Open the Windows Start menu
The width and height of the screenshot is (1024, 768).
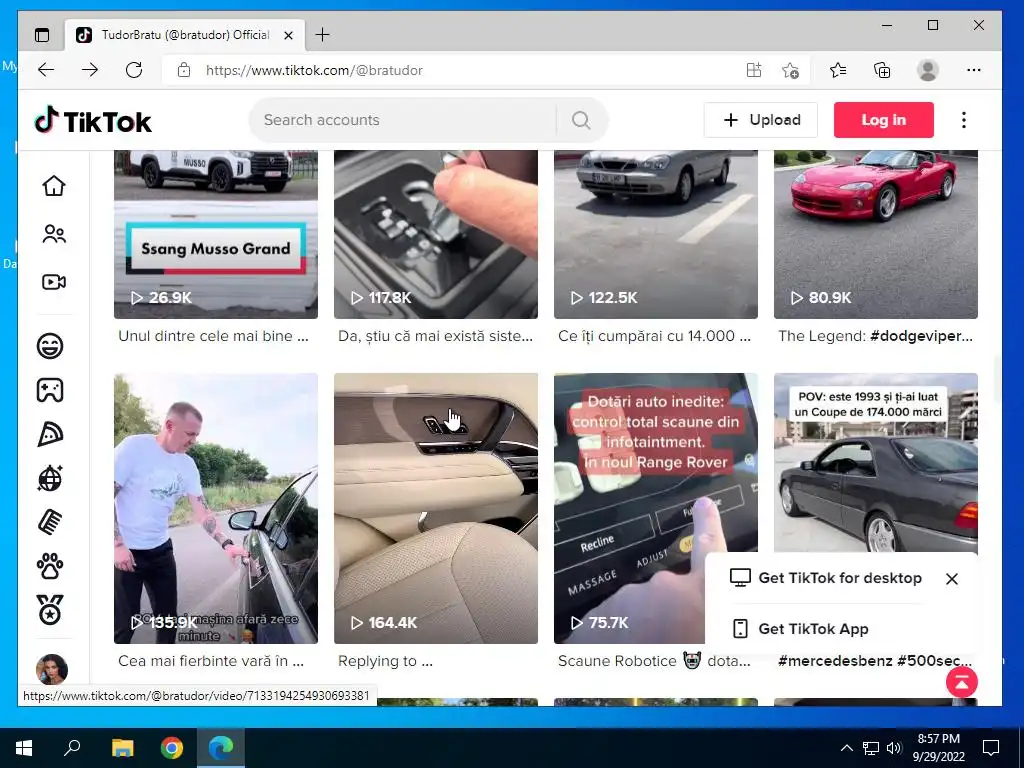(24, 748)
